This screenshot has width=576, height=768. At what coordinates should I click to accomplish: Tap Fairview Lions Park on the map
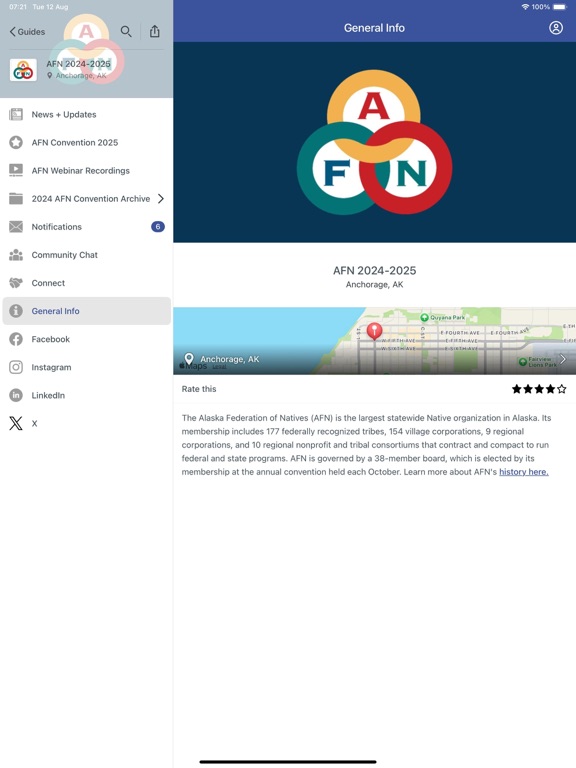[538, 362]
